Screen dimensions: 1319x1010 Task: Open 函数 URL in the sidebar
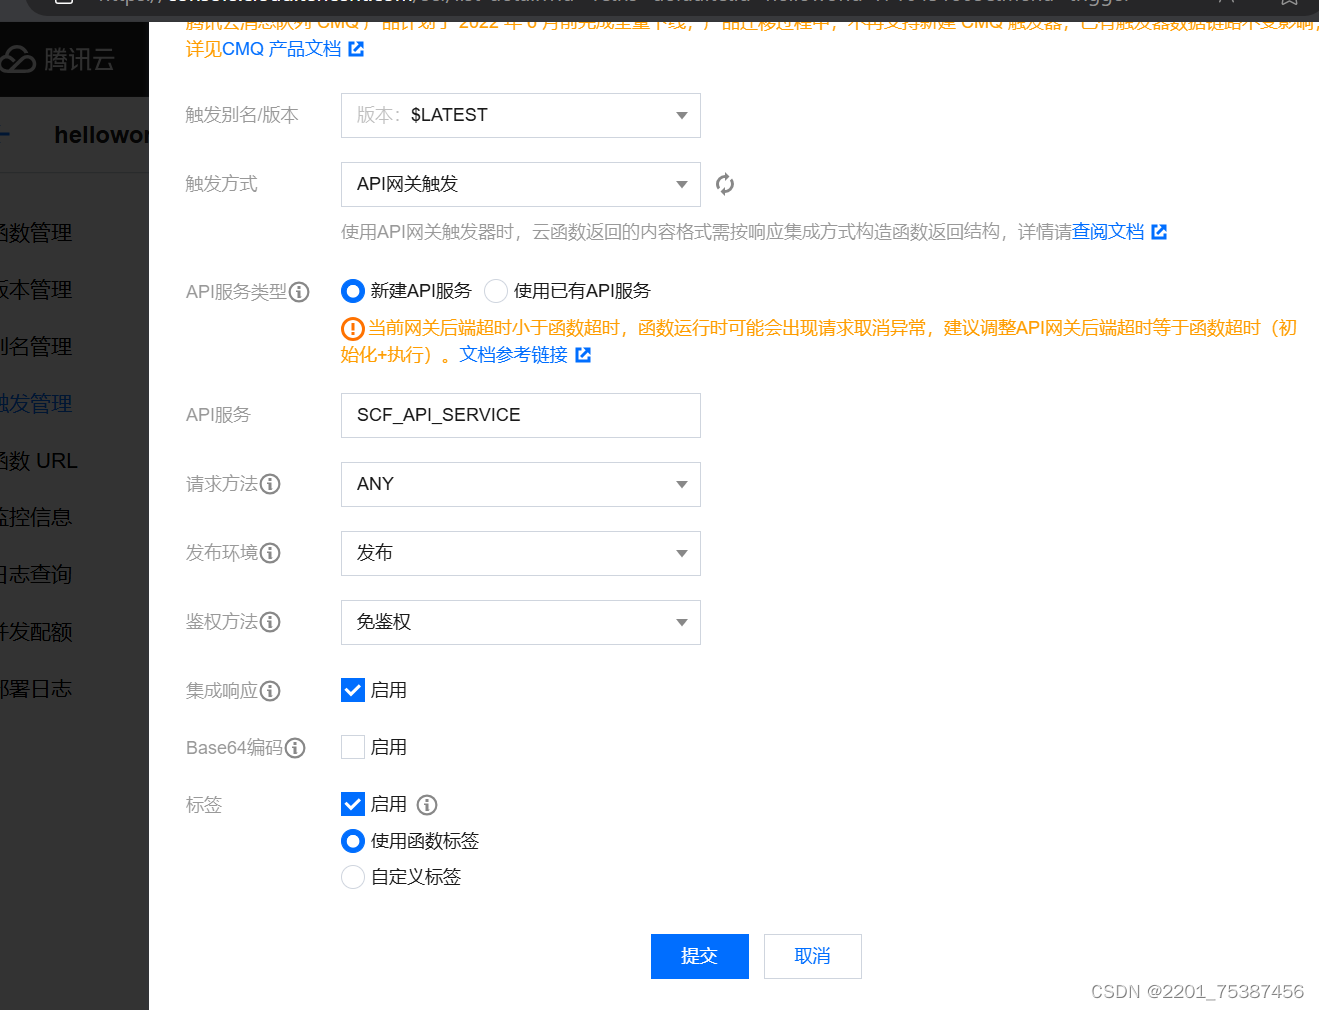[39, 461]
